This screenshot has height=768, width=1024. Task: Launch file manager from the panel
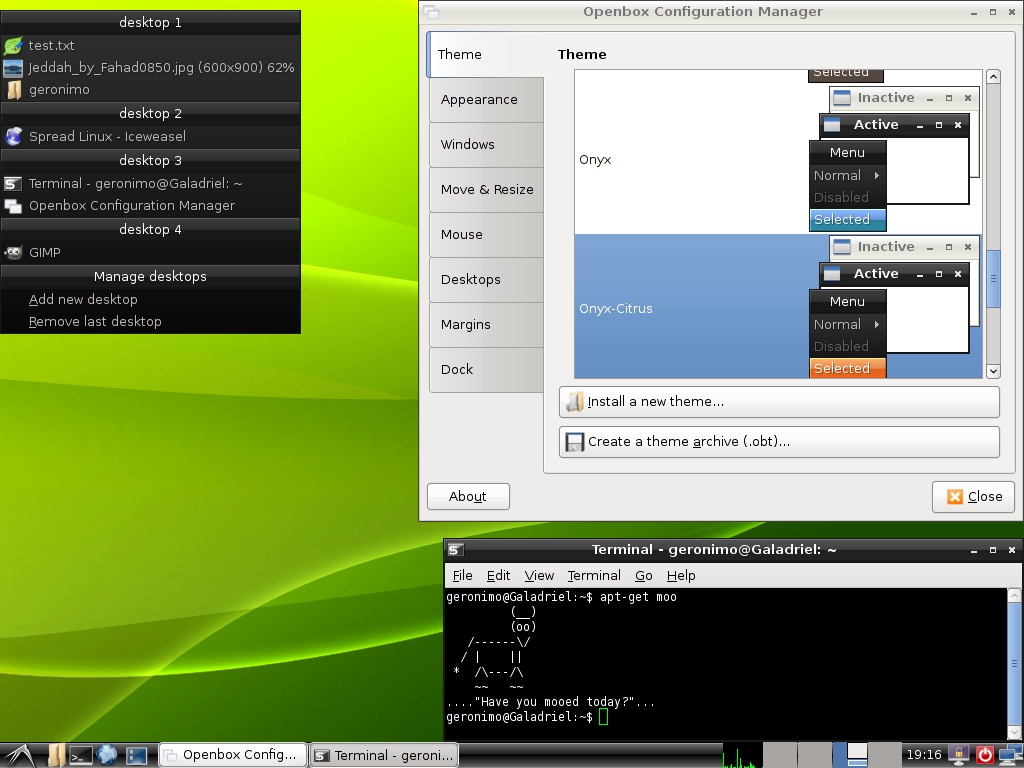57,756
